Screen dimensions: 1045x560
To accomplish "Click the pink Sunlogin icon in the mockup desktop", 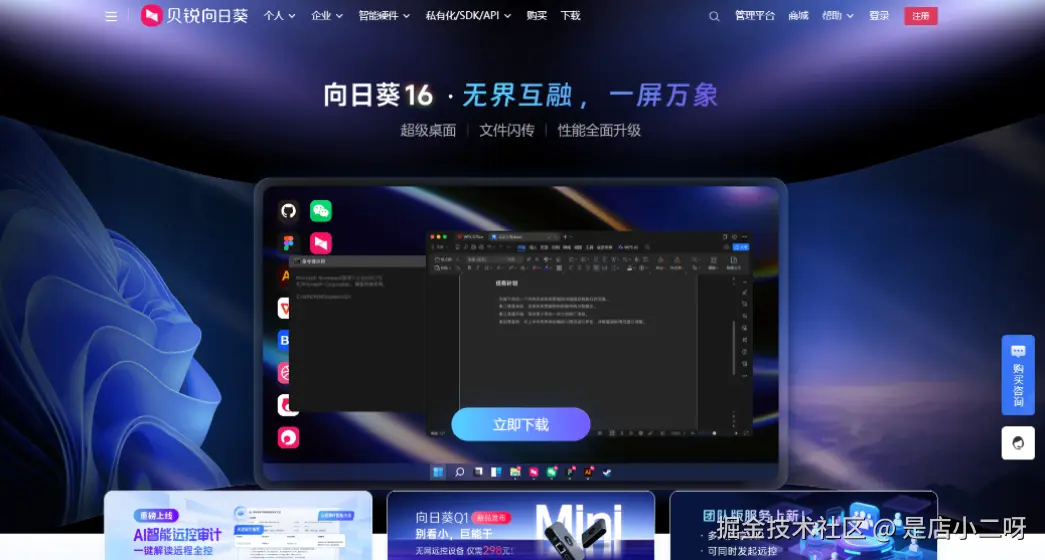I will point(321,243).
